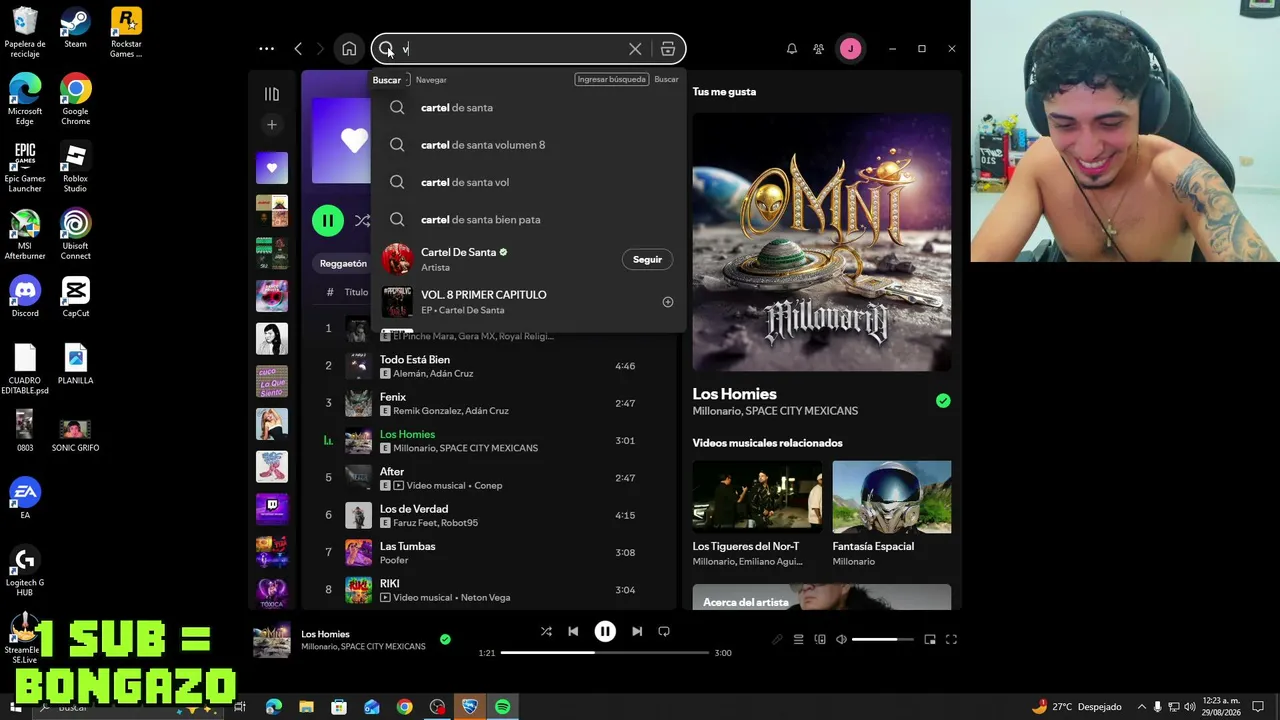
Task: Add VOL. 8 PRIMER CAPITULO to library
Action: [x=668, y=302]
